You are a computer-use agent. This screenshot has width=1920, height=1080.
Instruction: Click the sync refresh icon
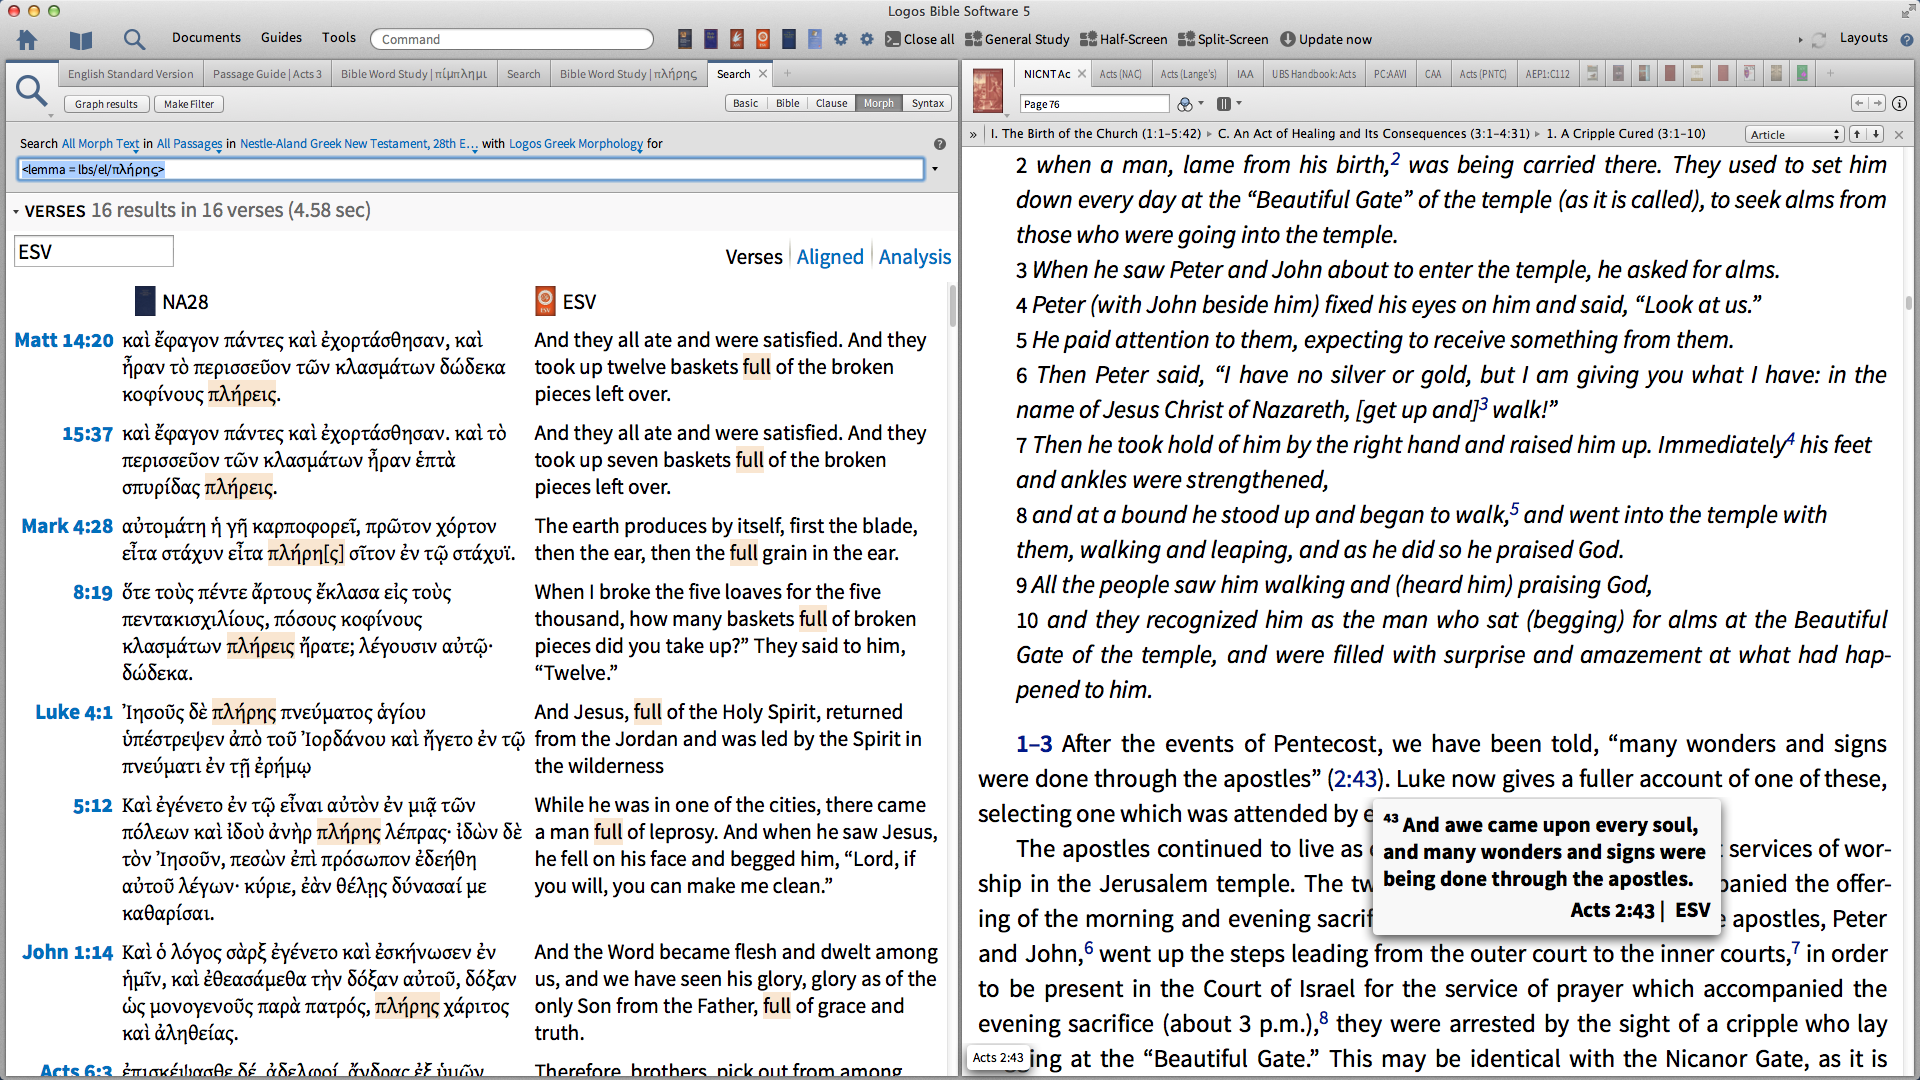[x=1819, y=40]
